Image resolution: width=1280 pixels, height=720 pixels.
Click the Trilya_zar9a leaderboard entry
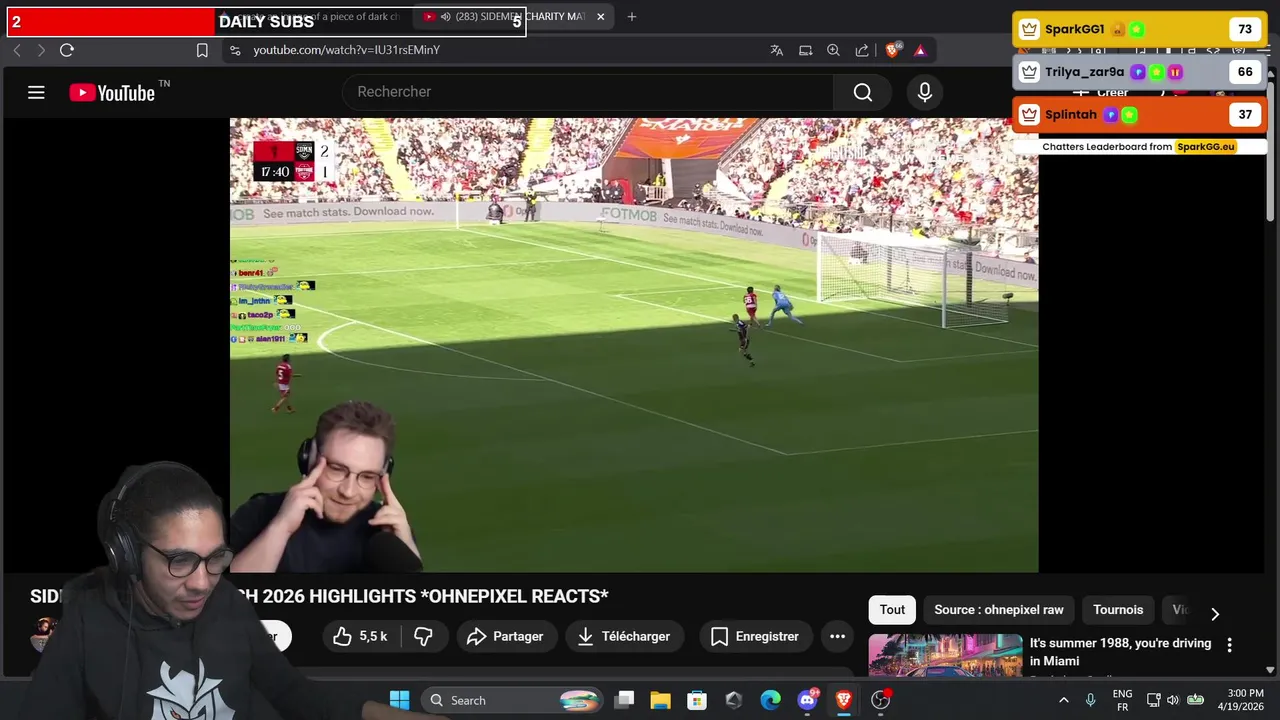click(1139, 72)
